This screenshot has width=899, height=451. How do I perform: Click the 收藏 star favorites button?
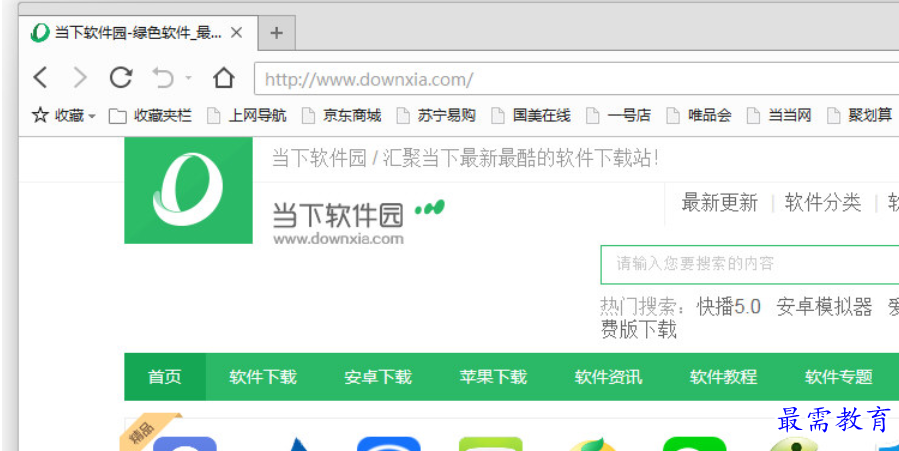point(58,116)
